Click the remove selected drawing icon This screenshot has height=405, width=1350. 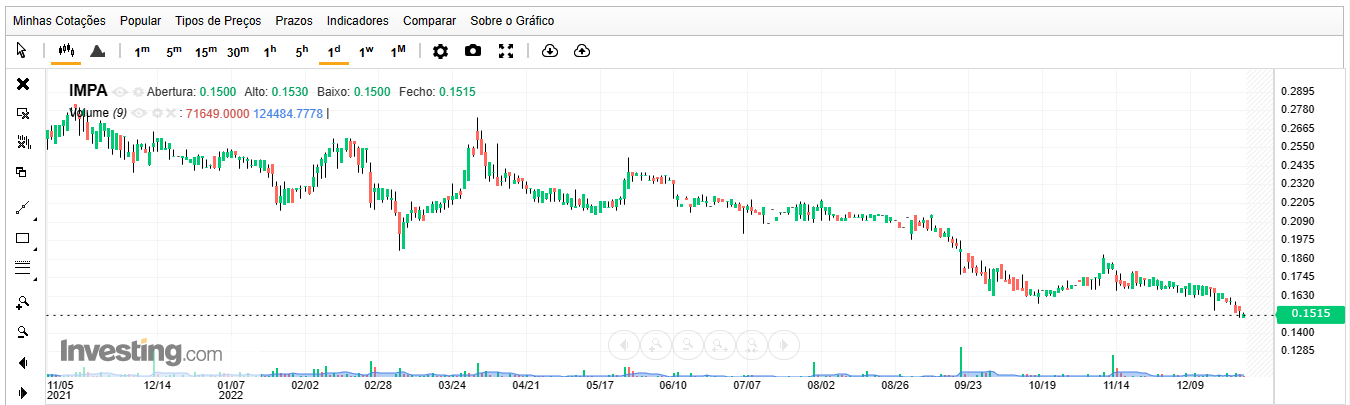click(23, 113)
